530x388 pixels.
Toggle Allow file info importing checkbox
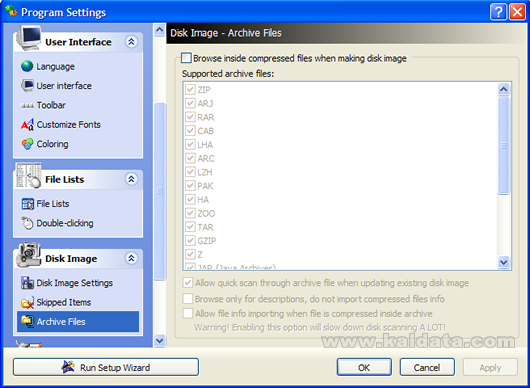[x=188, y=313]
